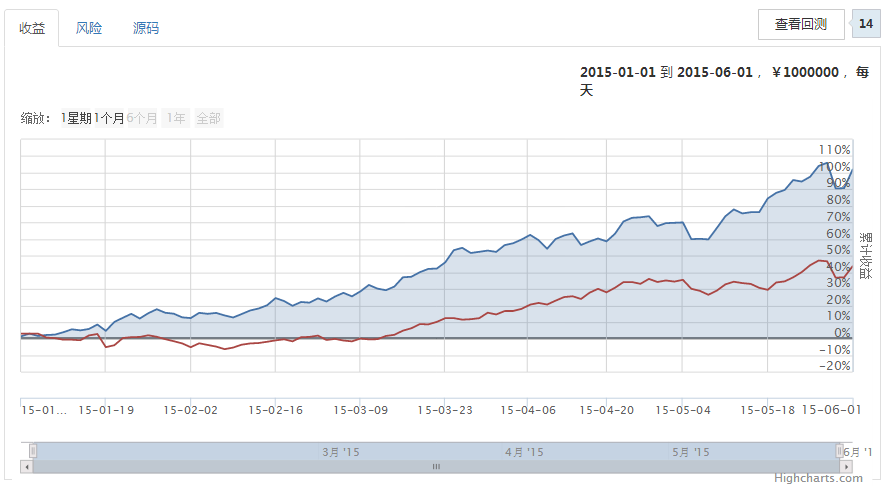Viewport: 885px width, 489px height.
Task: Click the scrollbar right arrow
Action: coord(846,467)
